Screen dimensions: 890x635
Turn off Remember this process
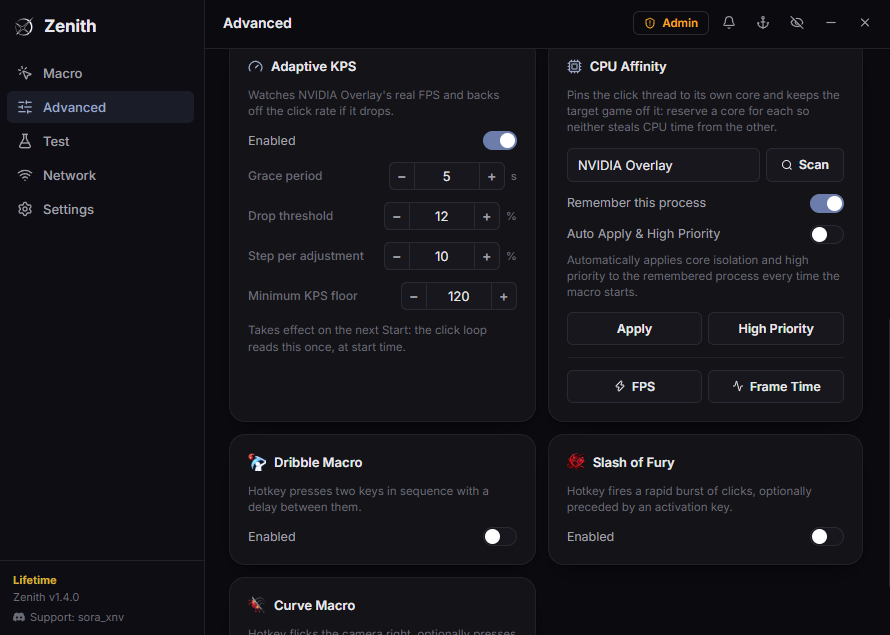coord(826,203)
